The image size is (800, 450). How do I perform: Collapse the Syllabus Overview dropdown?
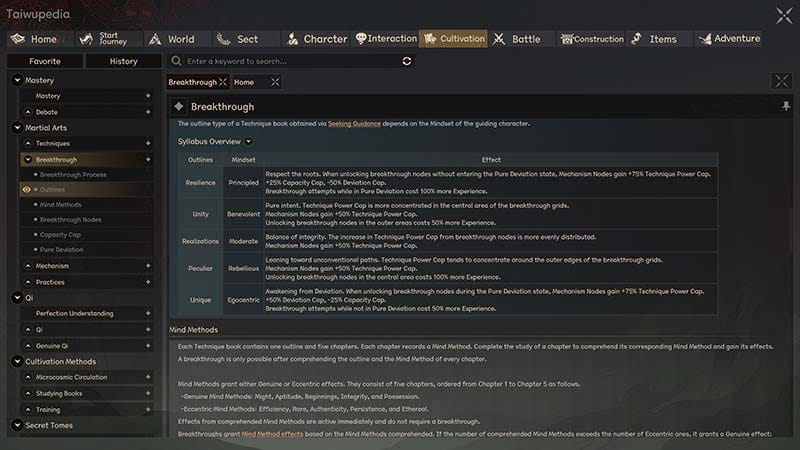pyautogui.click(x=248, y=141)
